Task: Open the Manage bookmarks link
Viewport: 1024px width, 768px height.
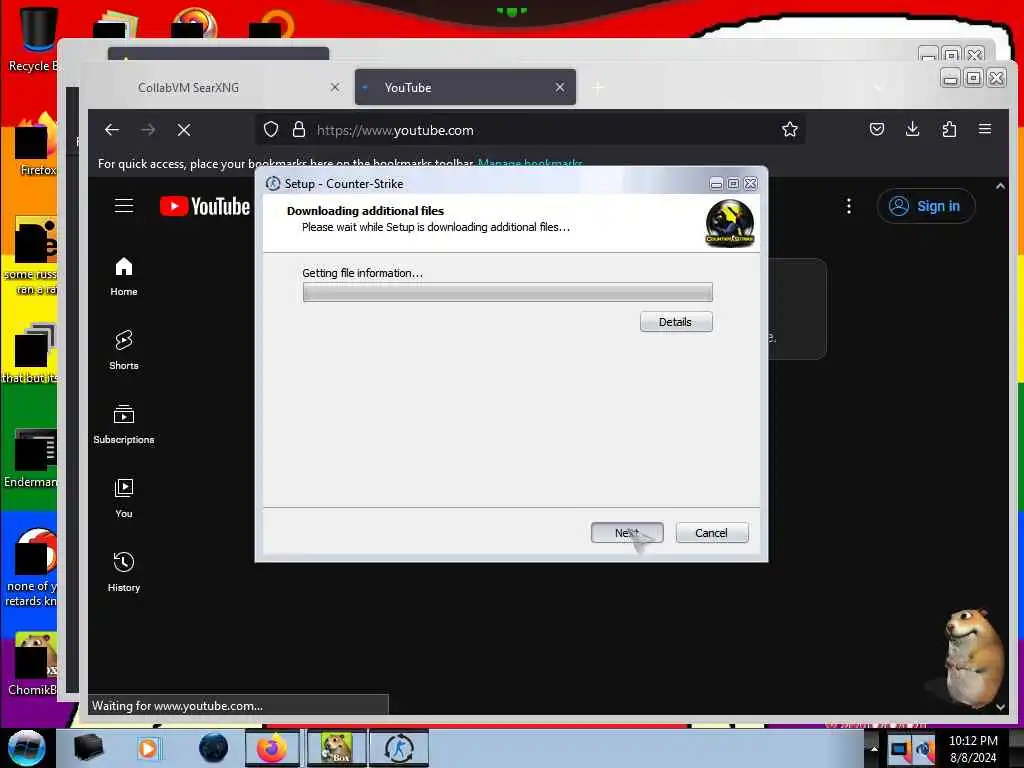Action: pyautogui.click(x=530, y=163)
